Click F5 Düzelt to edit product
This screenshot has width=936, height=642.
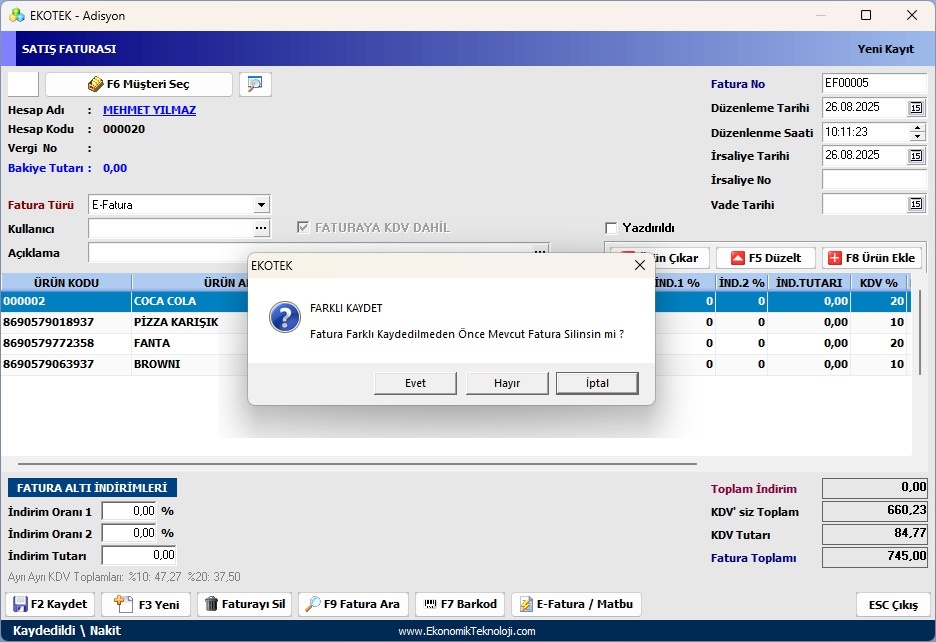tap(766, 258)
